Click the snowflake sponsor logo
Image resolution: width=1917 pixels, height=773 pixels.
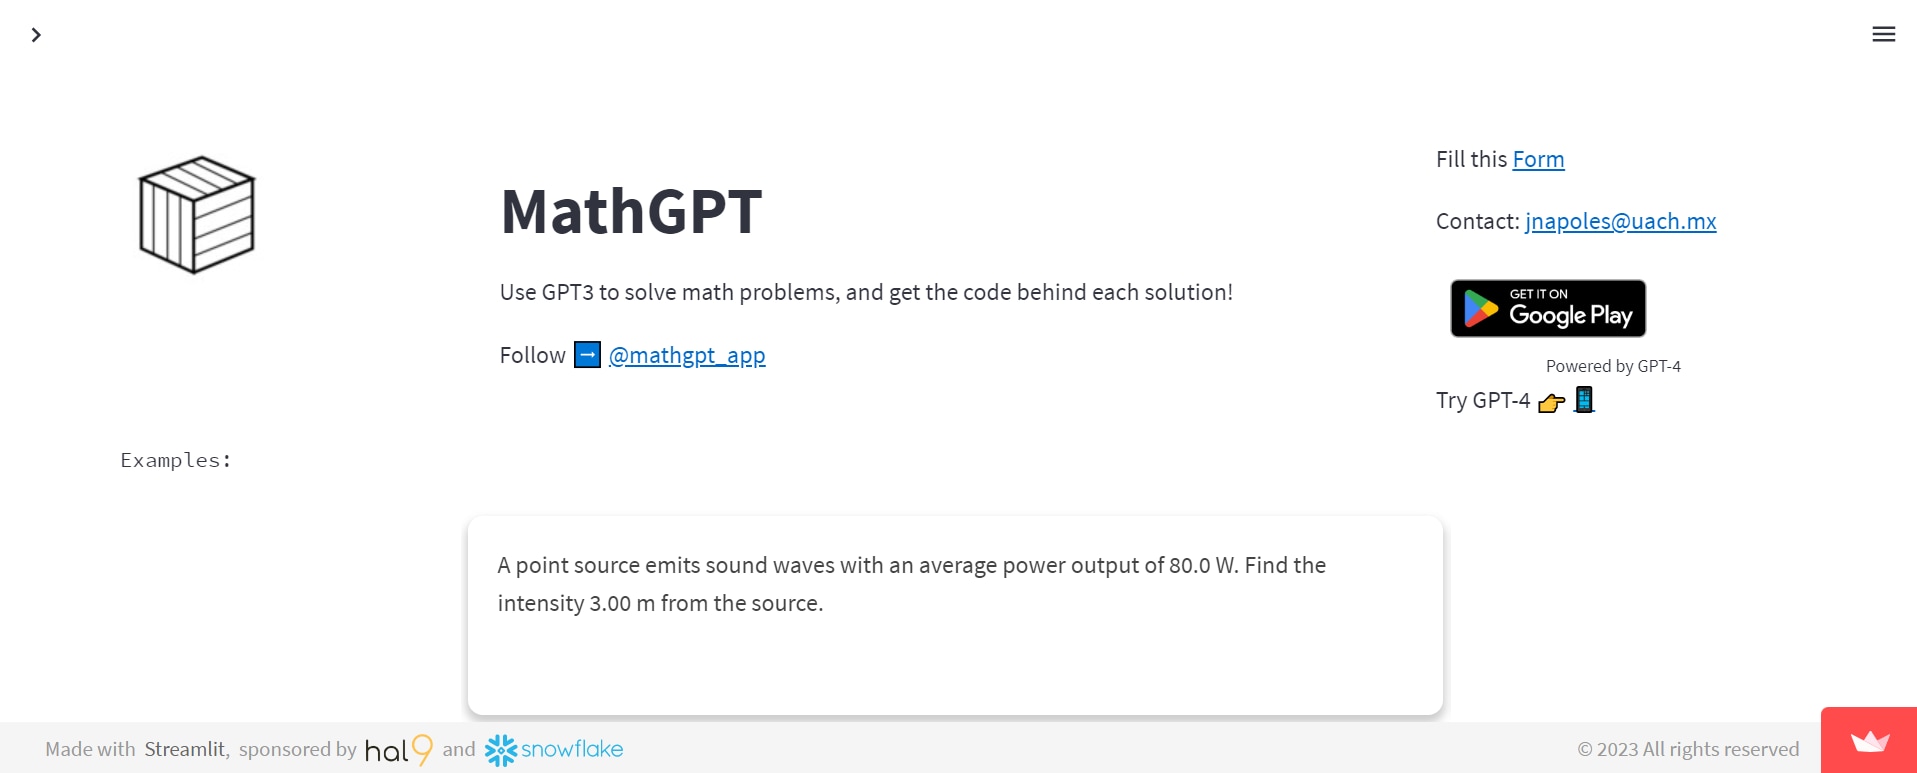[554, 750]
